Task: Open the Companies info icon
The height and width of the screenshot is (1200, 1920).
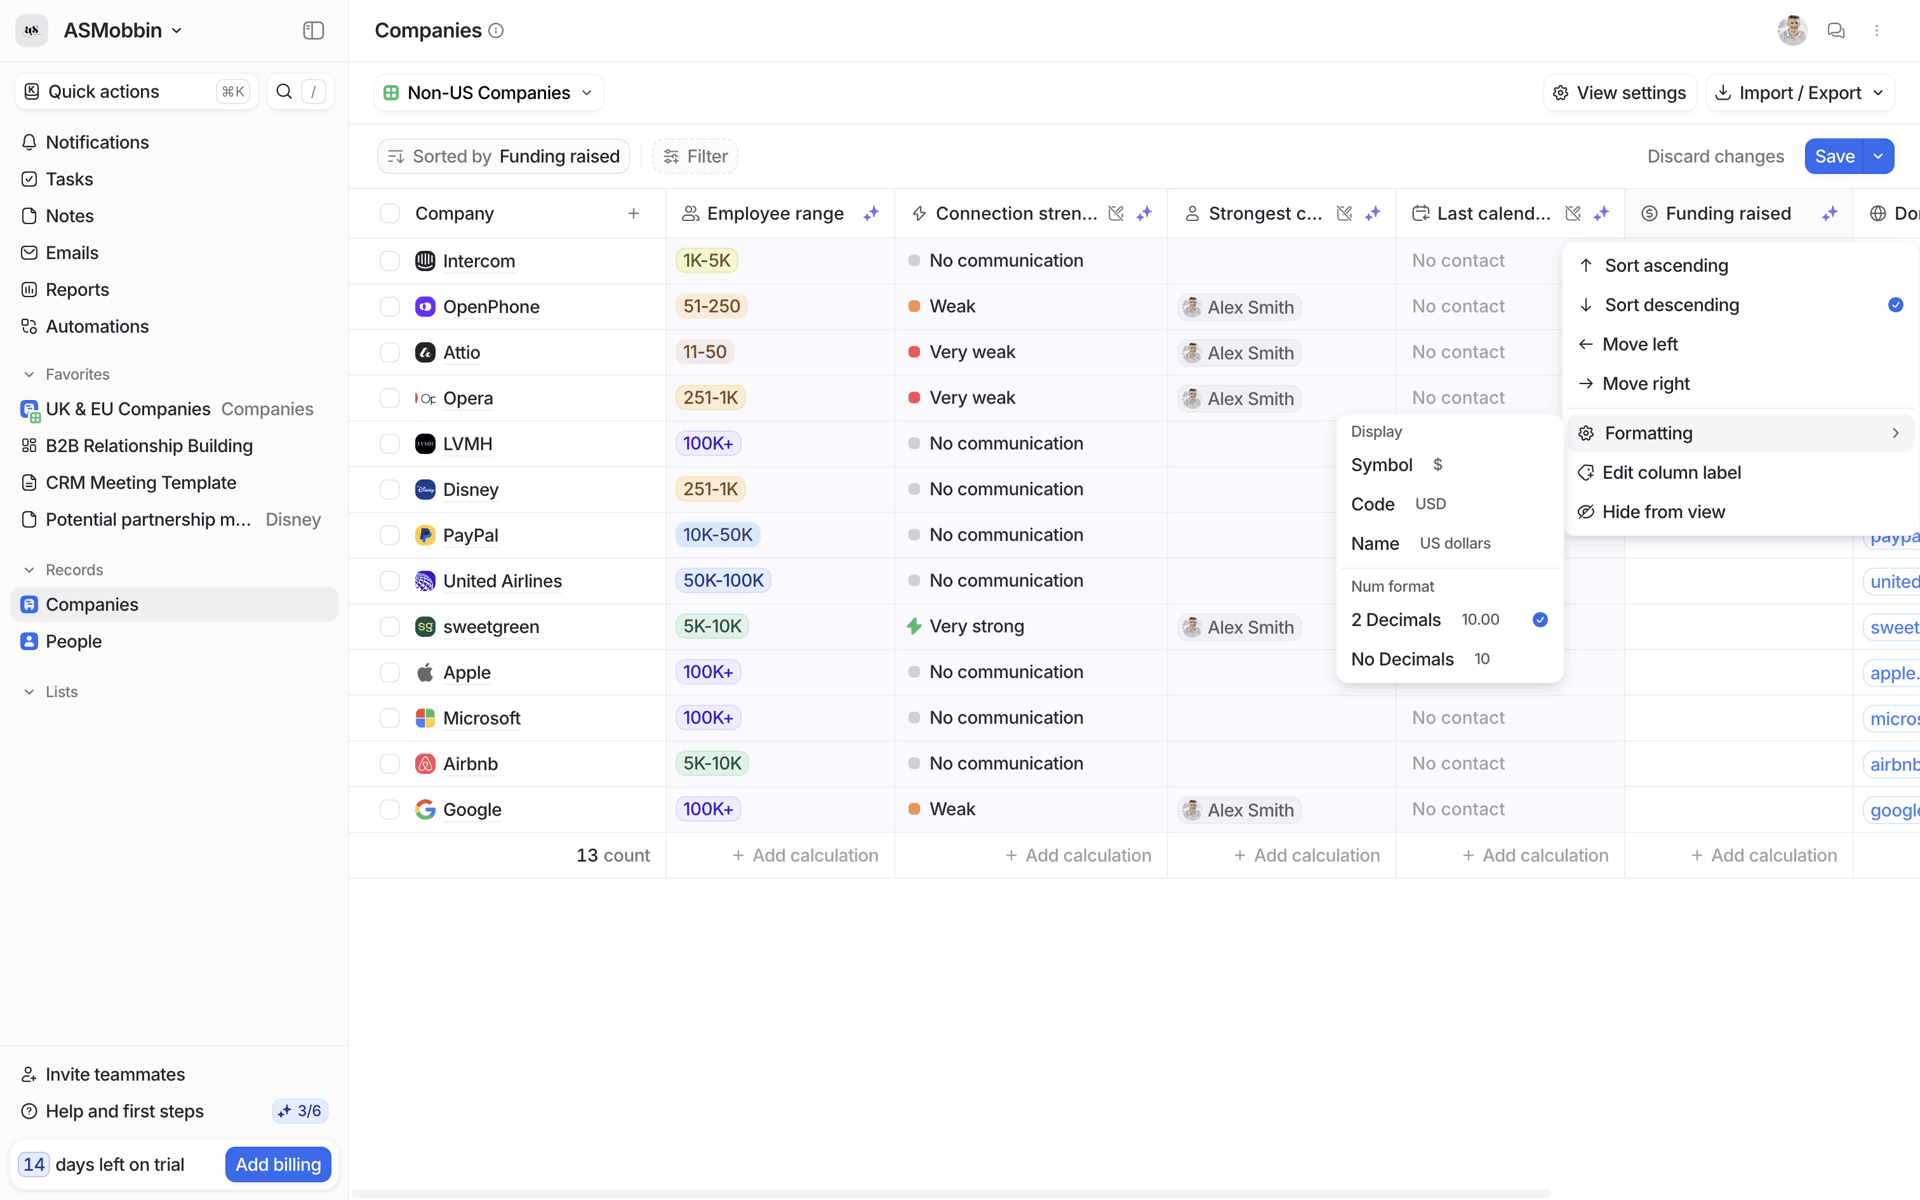Action: [x=496, y=31]
